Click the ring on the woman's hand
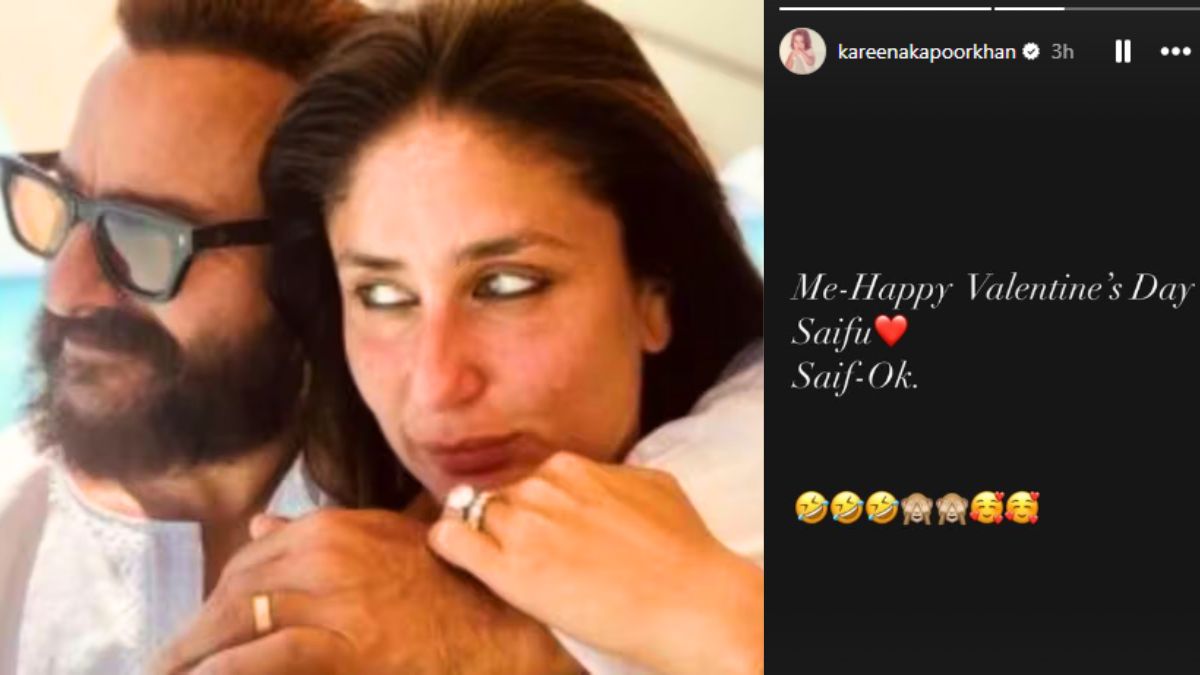Screen dimensions: 1200x675 471,505
